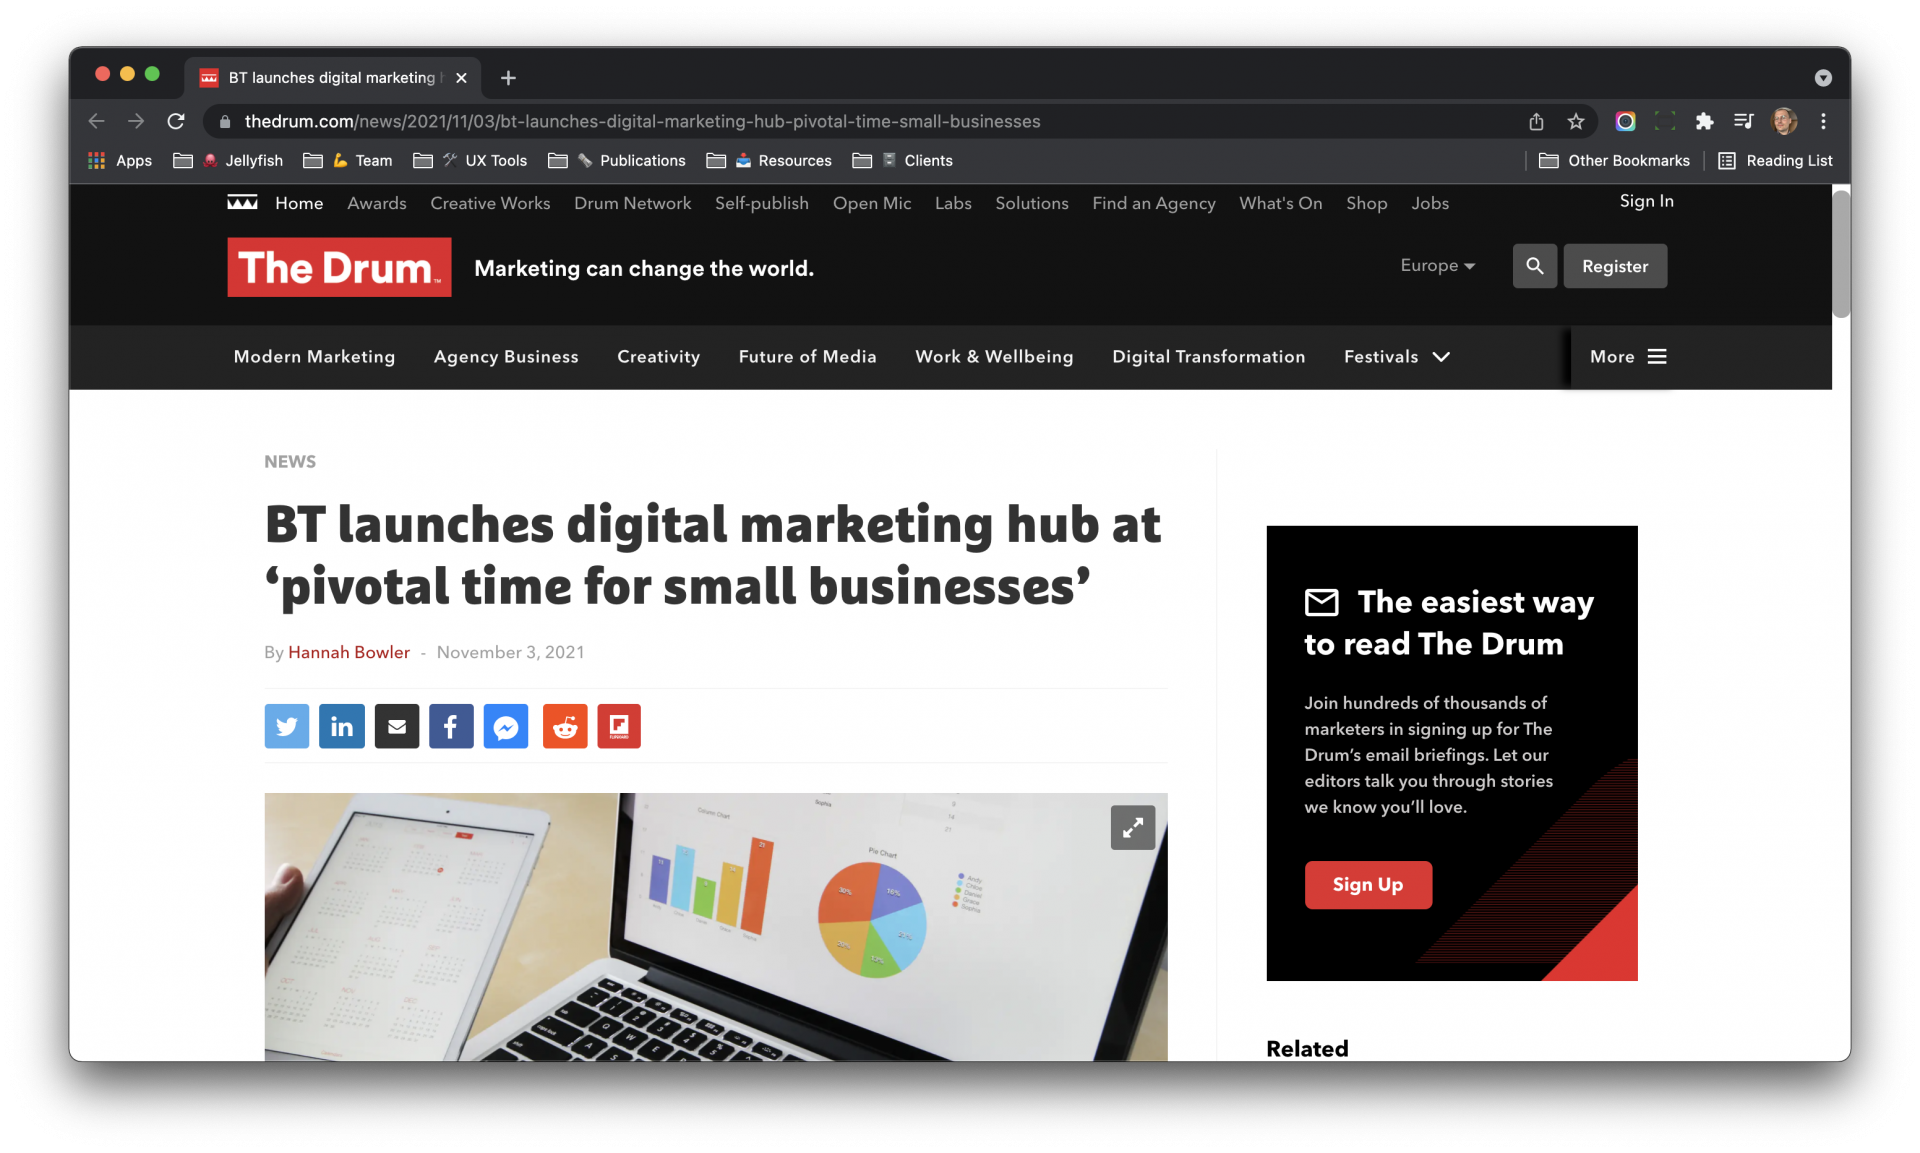Open Apps grid shortcut

pyautogui.click(x=120, y=160)
